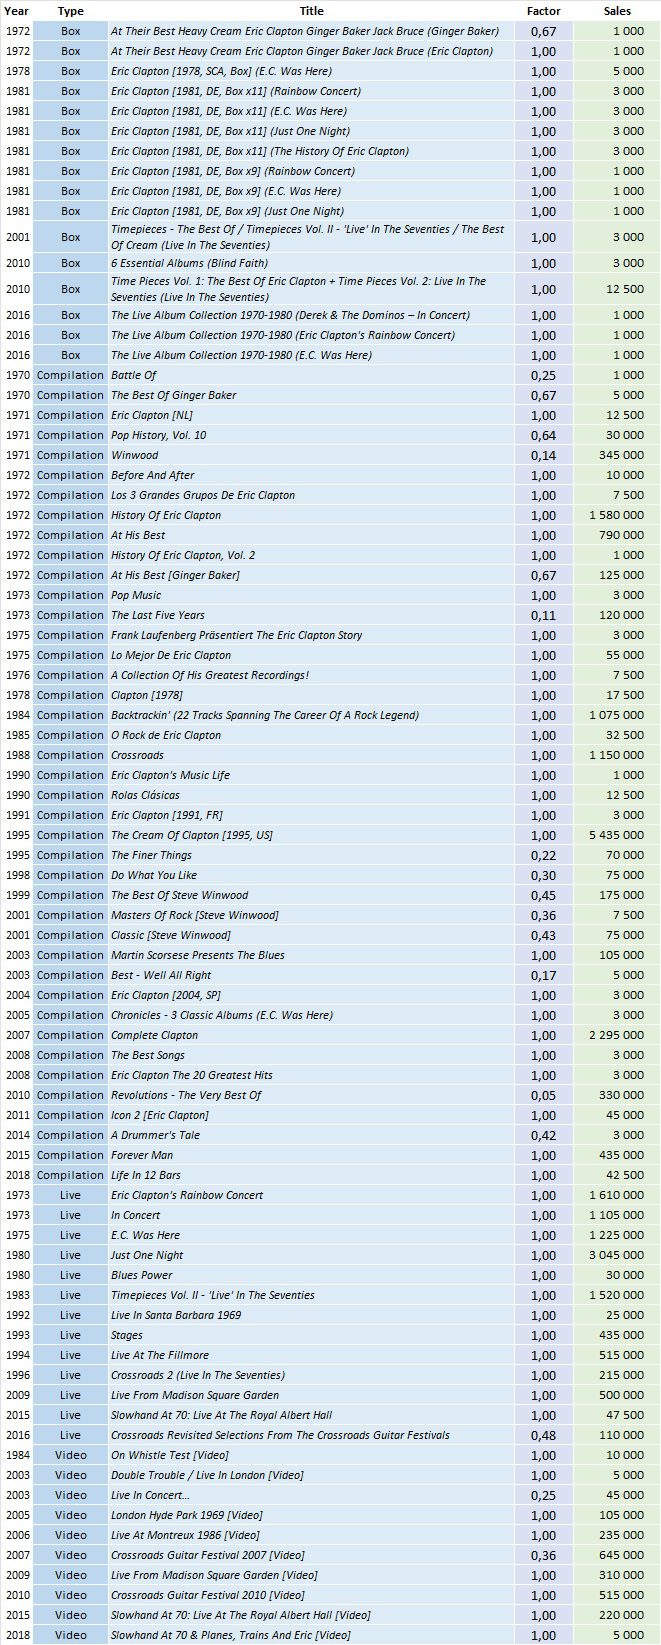Click the 1988 'Crossroads' compilation title
661x1645 pixels.
pos(137,755)
